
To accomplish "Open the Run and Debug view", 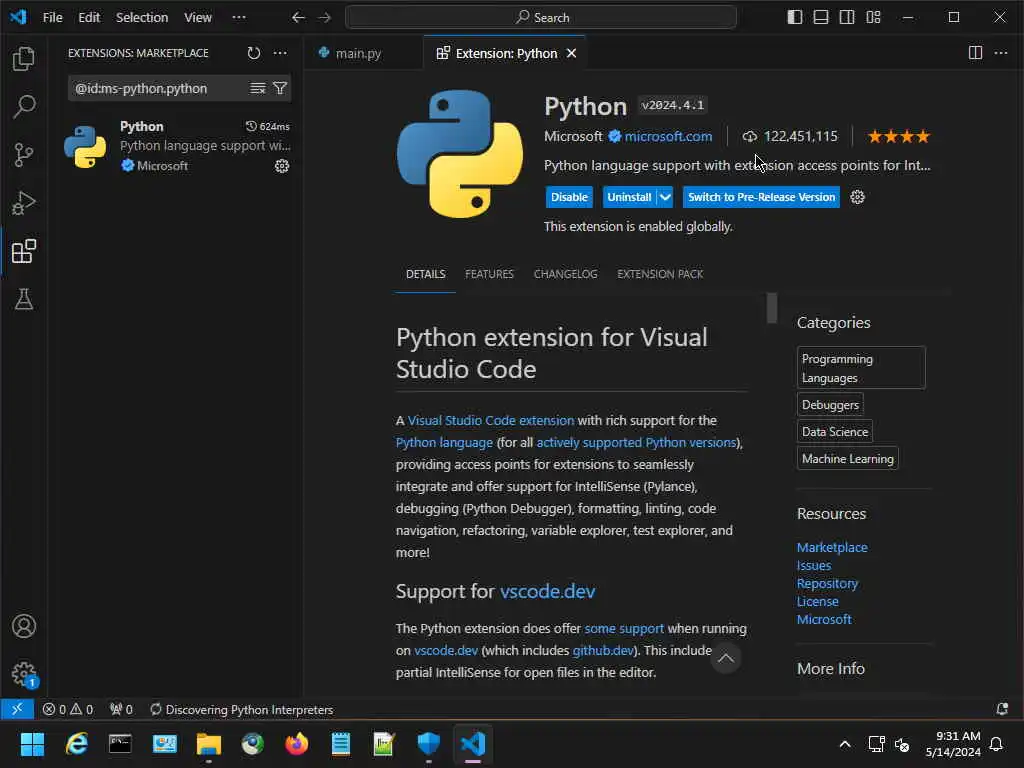I will coord(24,203).
